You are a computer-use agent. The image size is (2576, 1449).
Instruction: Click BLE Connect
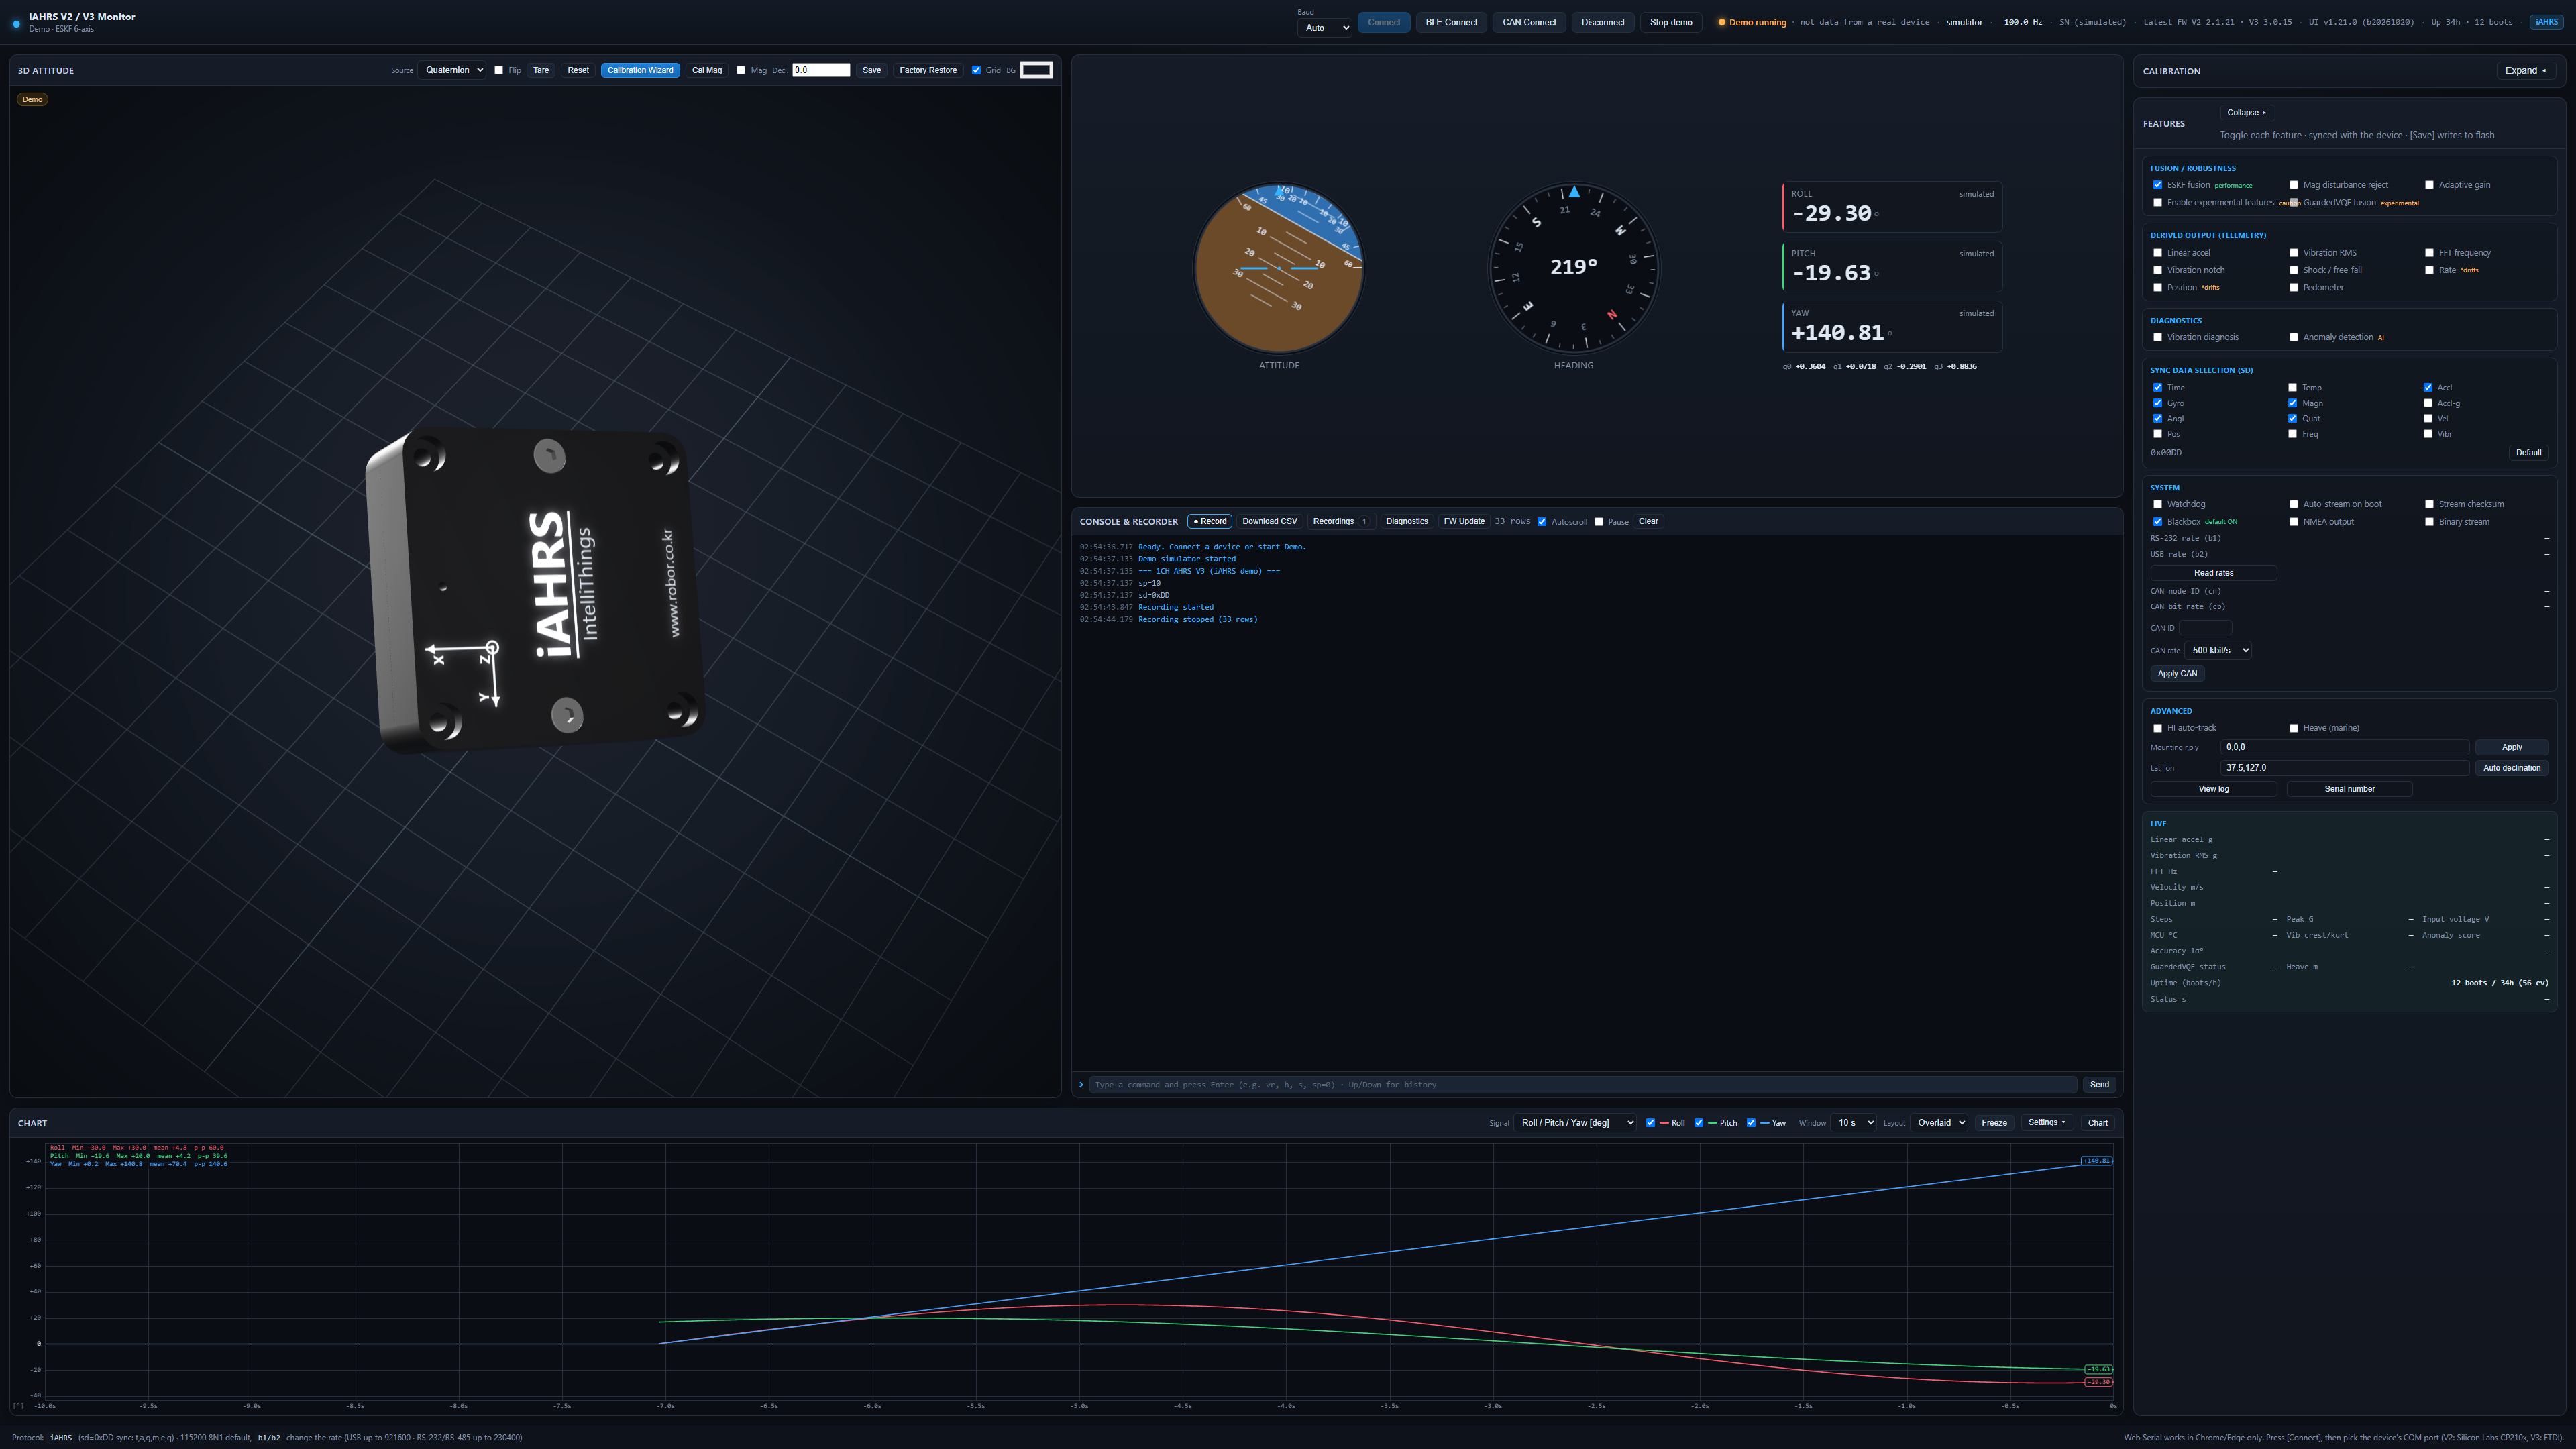coord(1451,22)
